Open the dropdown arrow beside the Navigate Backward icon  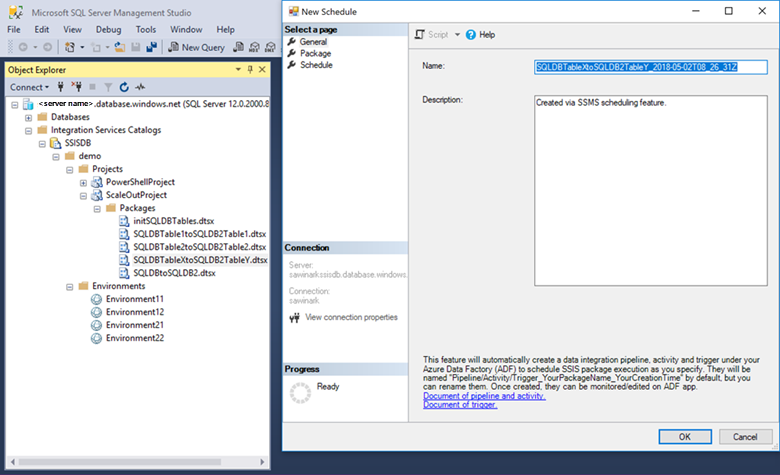(x=35, y=47)
